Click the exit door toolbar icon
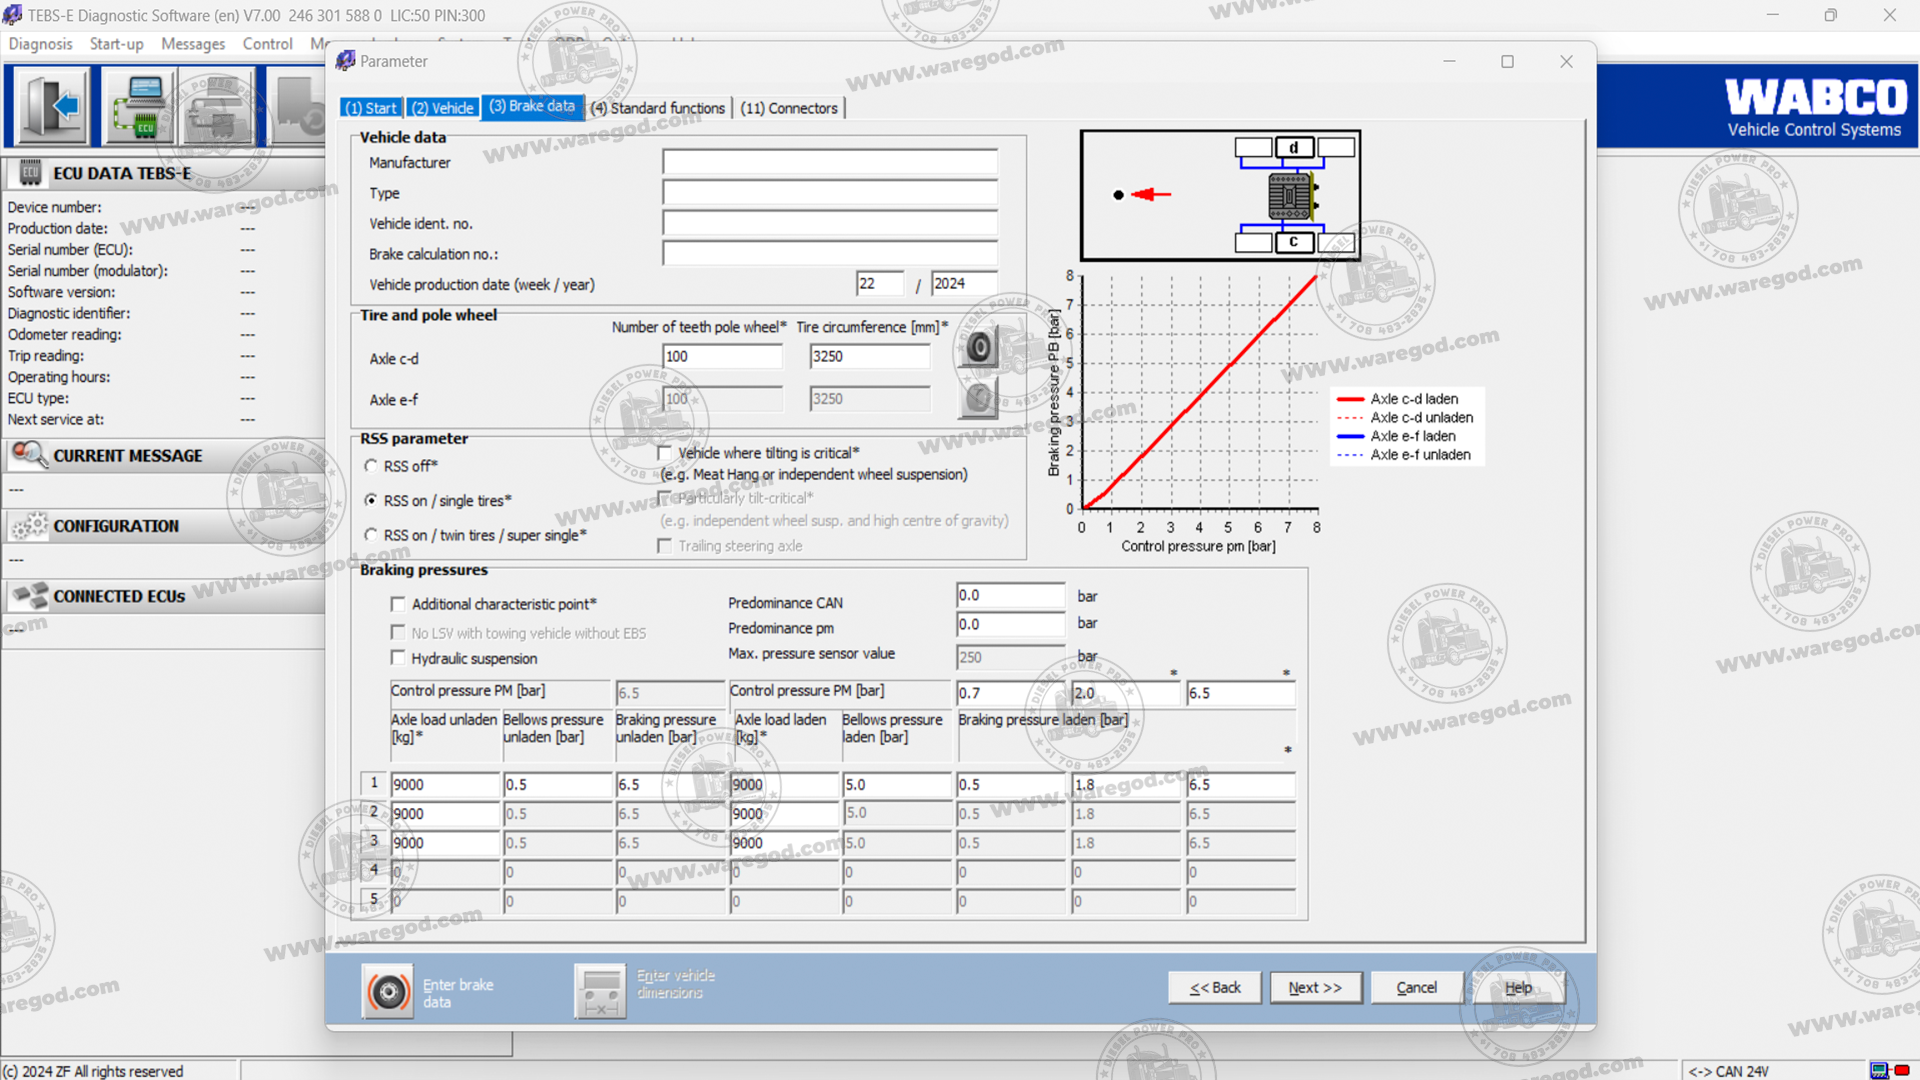 coord(50,106)
